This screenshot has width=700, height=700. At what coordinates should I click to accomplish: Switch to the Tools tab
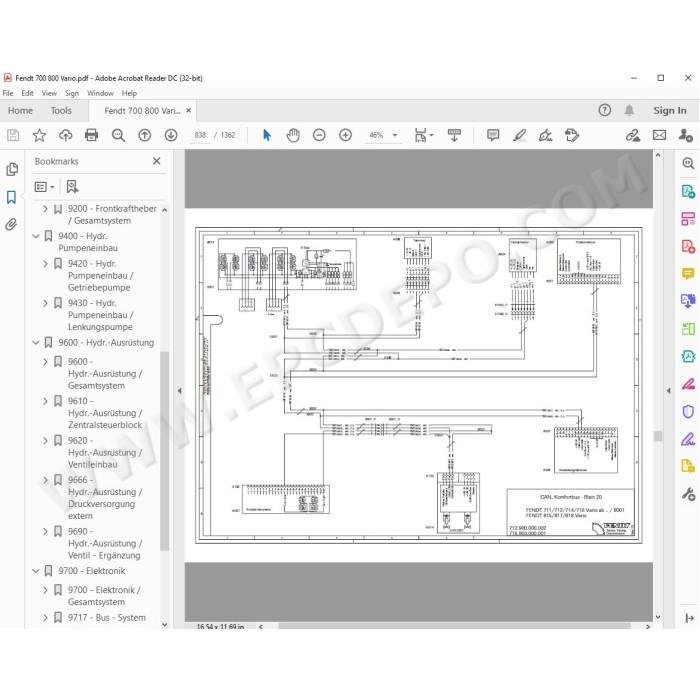pos(61,110)
